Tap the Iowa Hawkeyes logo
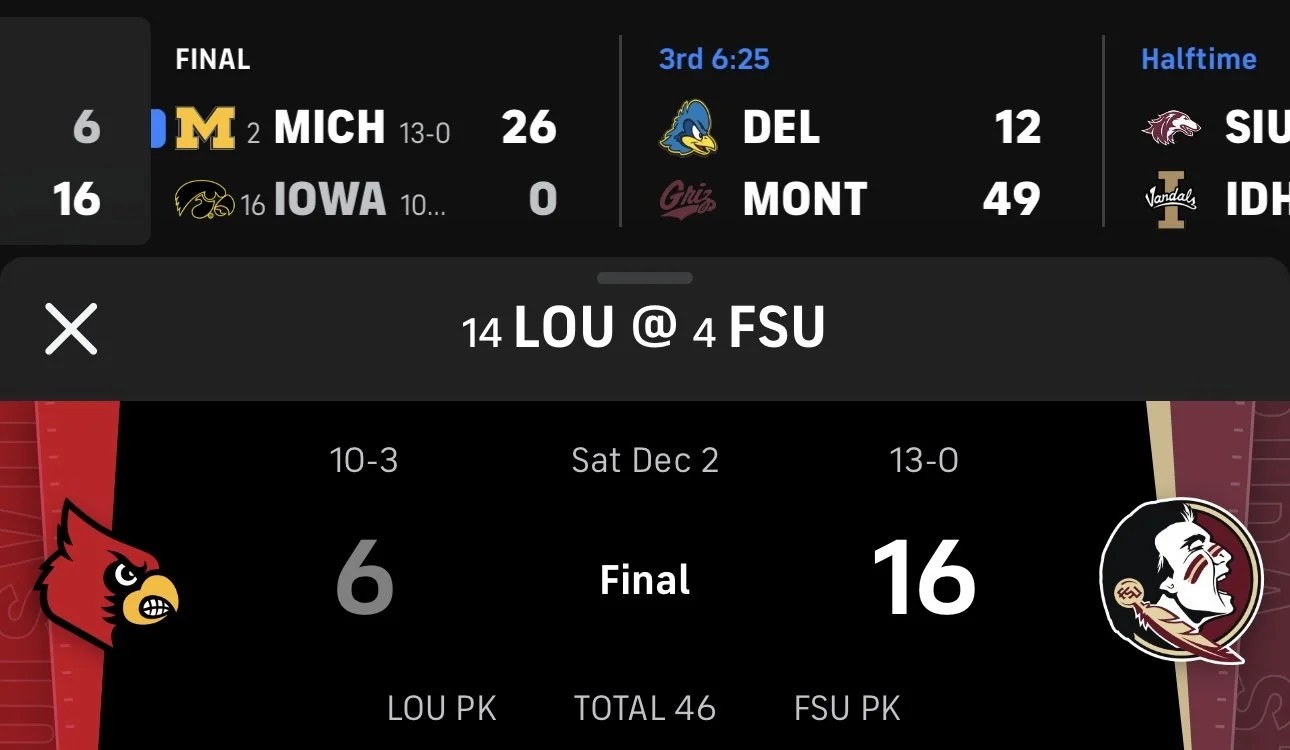Viewport: 1290px width, 750px height. [x=204, y=200]
